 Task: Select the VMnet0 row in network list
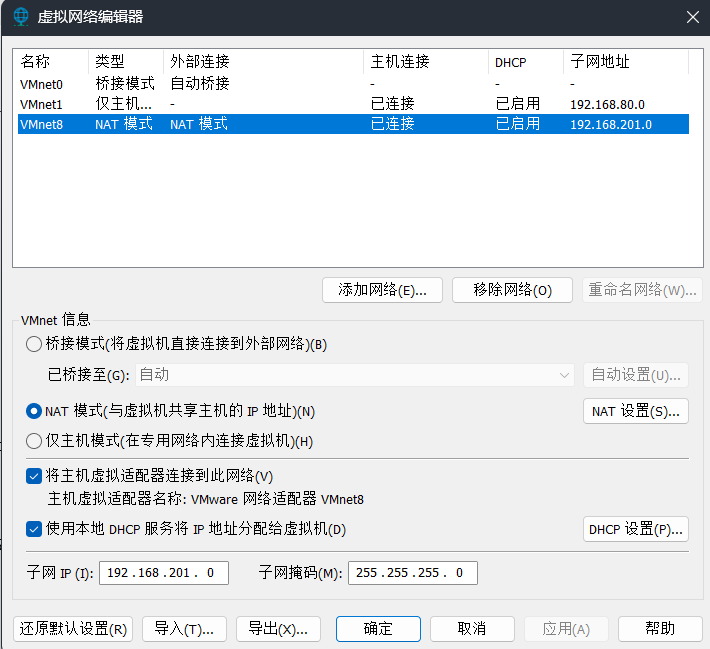point(42,84)
